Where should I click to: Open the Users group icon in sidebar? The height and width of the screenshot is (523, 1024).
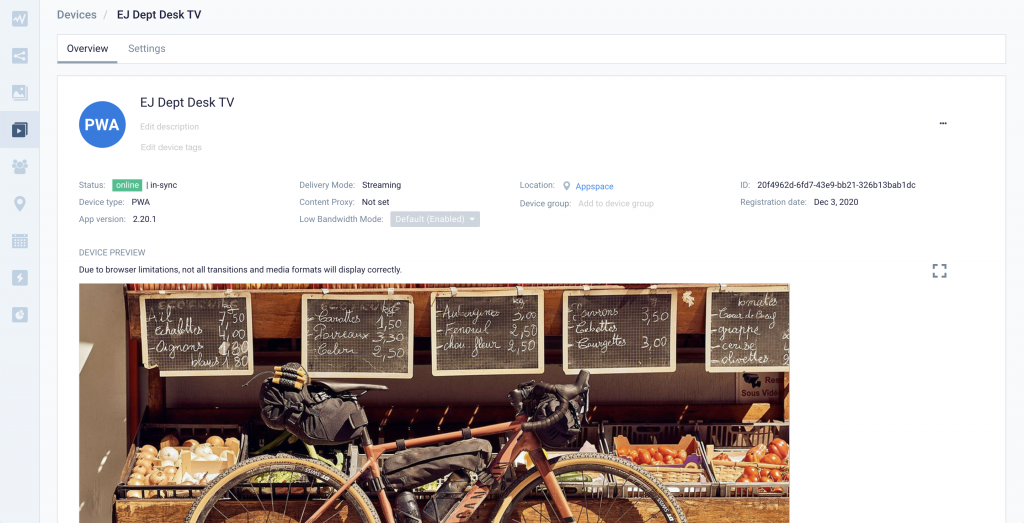tap(20, 167)
